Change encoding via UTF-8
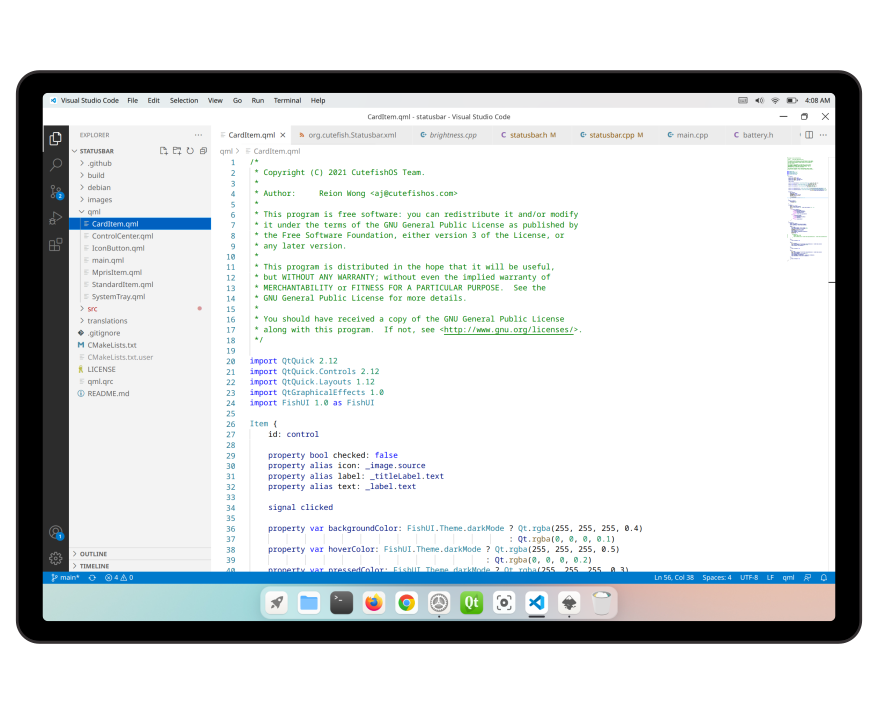 pos(749,577)
